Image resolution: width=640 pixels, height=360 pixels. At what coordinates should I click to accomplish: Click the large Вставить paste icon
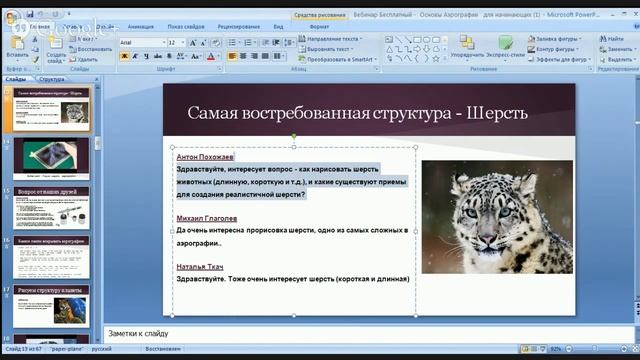pyautogui.click(x=17, y=43)
